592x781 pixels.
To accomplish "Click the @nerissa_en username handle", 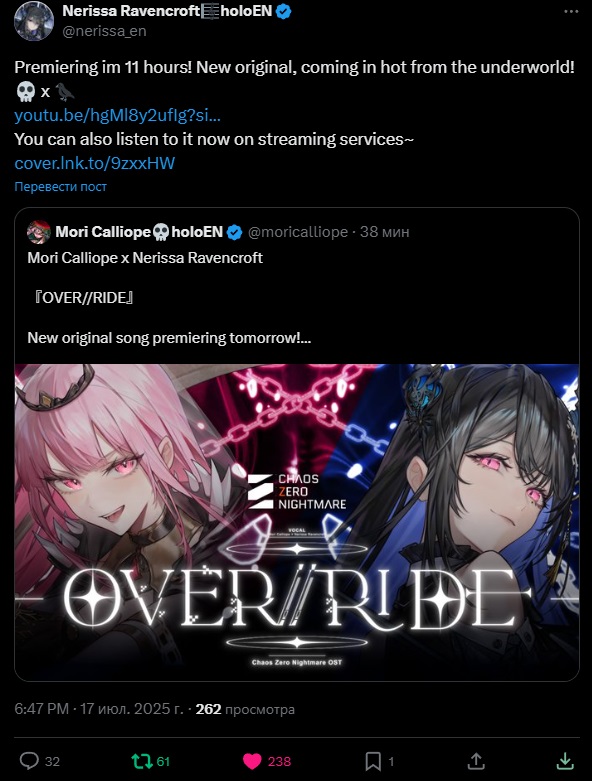I will tap(104, 31).
